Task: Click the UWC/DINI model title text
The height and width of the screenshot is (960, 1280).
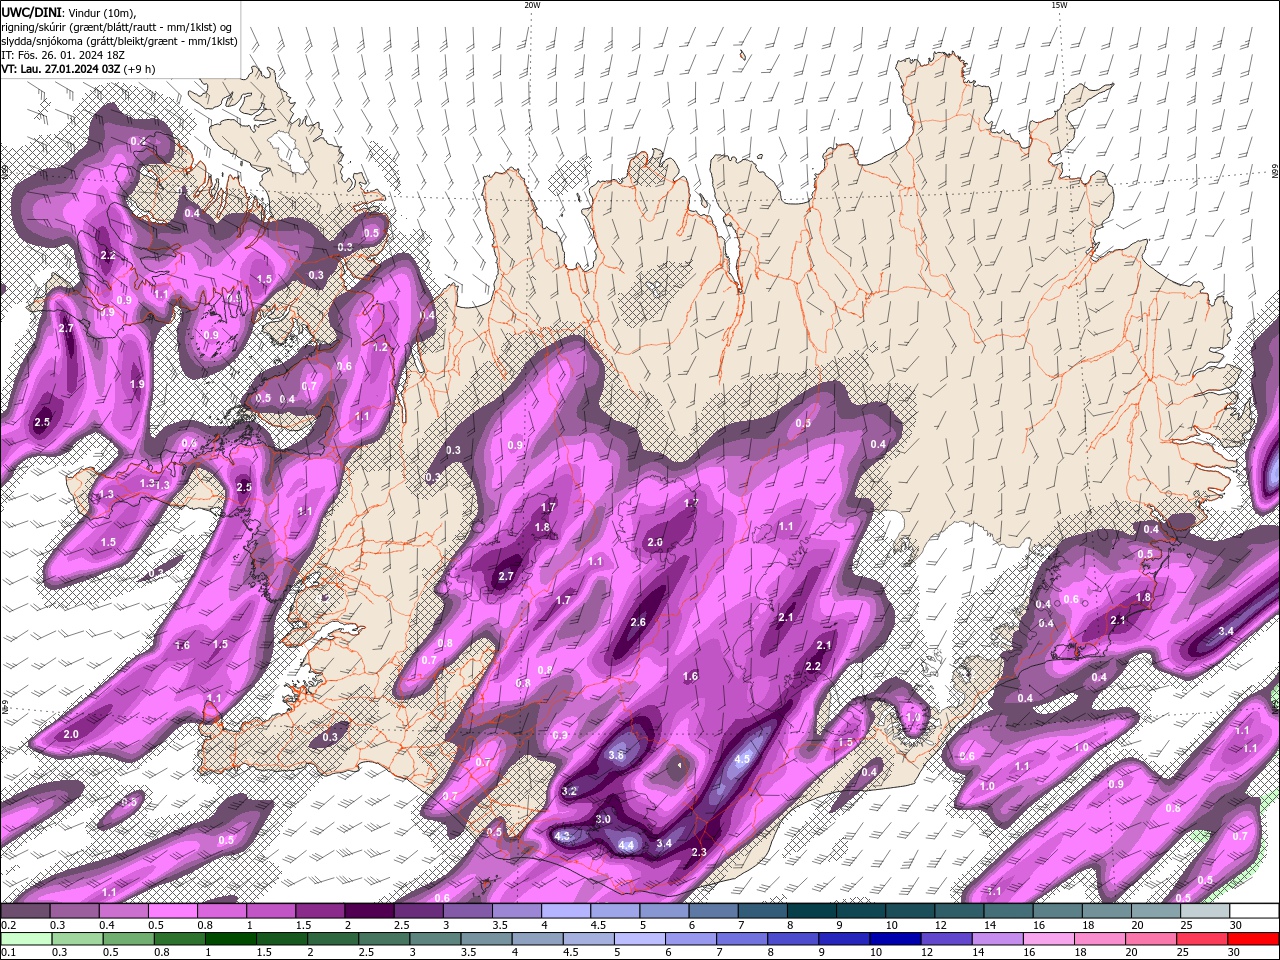Action: 31,12
